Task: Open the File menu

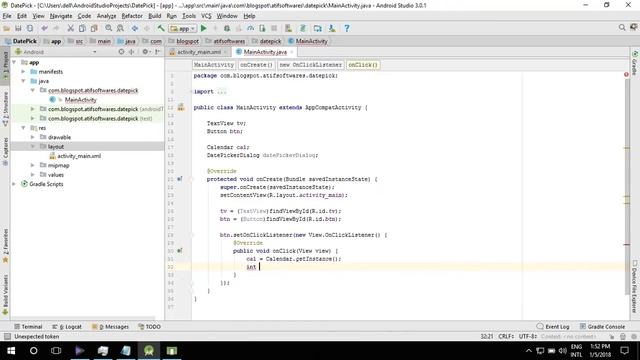Action: [x=7, y=16]
